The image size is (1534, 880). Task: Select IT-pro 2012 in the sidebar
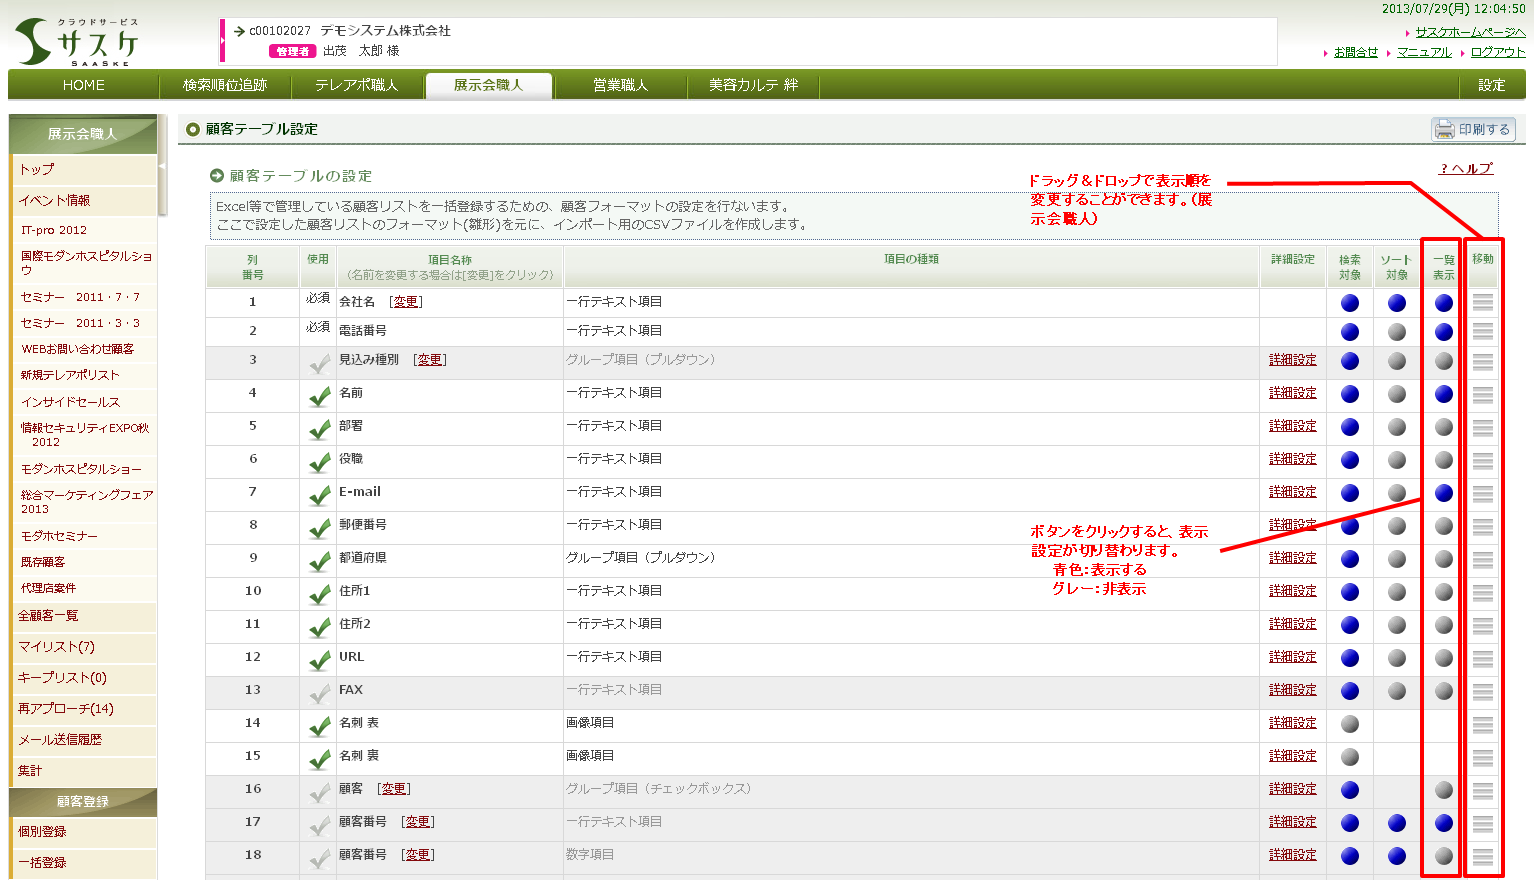(x=54, y=230)
